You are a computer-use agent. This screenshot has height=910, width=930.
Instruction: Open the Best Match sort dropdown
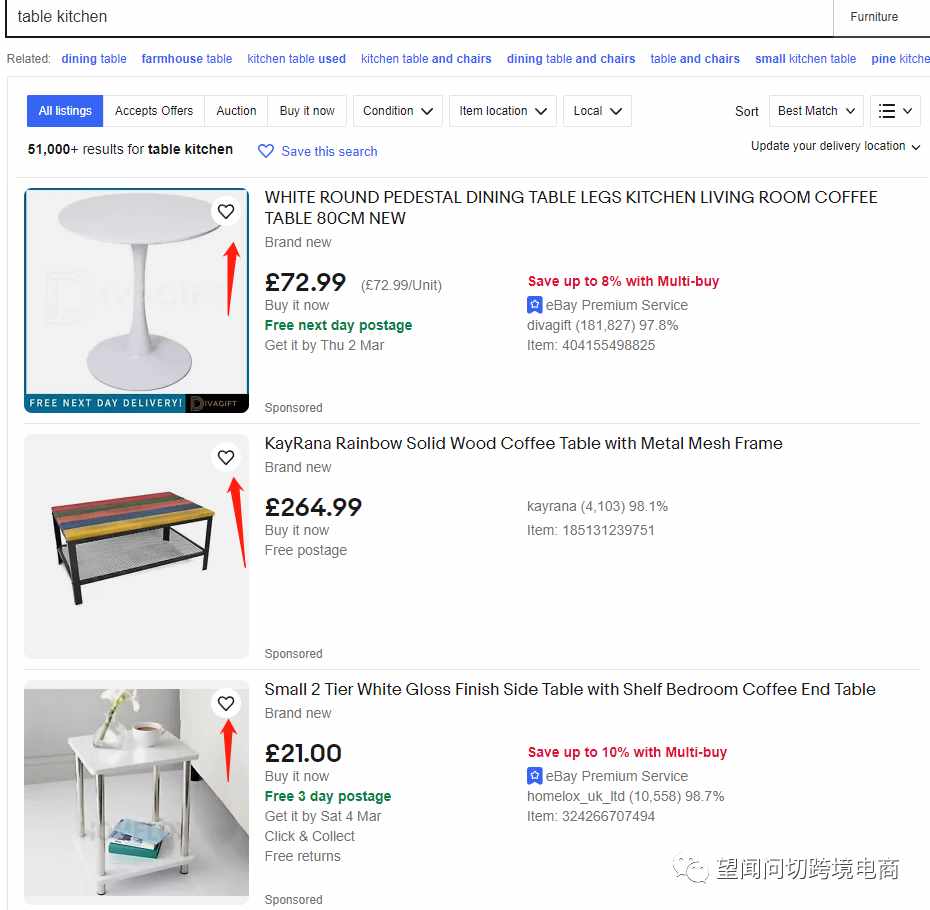[x=816, y=111]
